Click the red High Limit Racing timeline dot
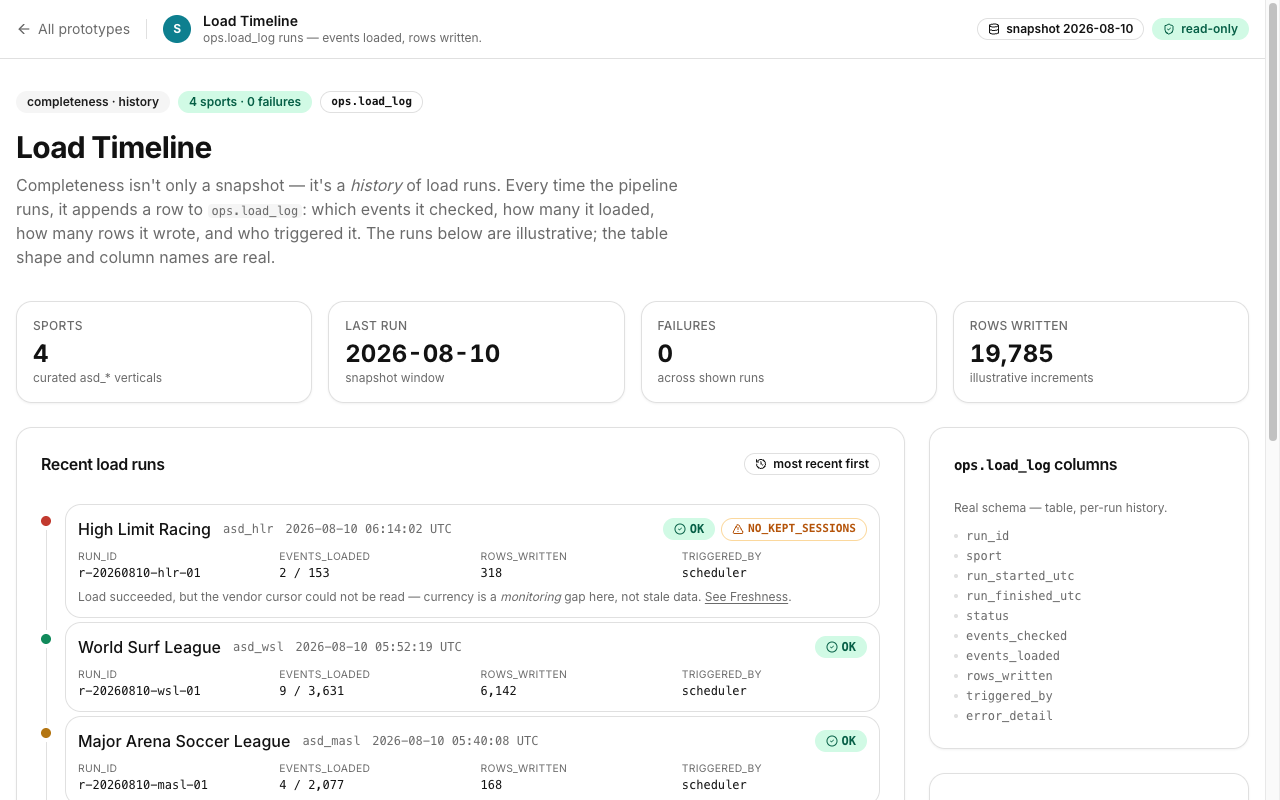 pos(46,521)
